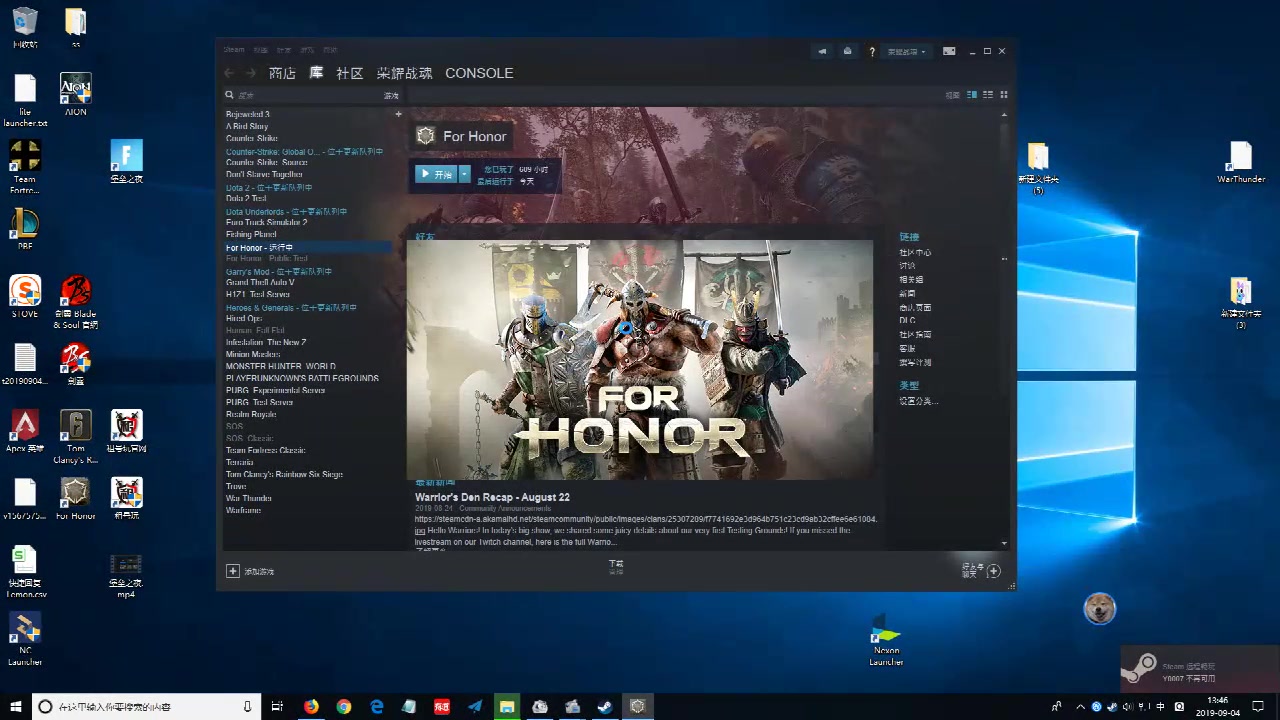The width and height of the screenshot is (1280, 720).
Task: Open the CONSOLE tab
Action: (x=479, y=73)
